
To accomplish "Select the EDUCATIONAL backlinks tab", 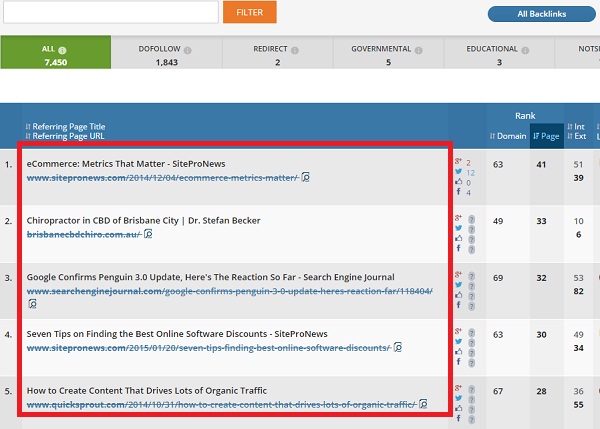I will [497, 55].
